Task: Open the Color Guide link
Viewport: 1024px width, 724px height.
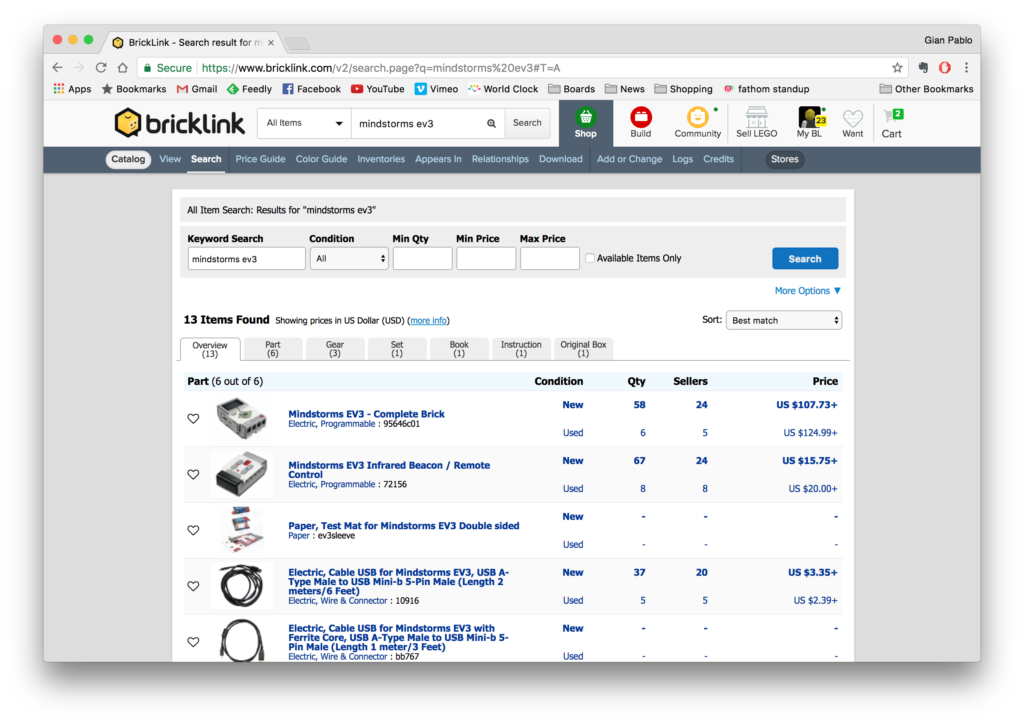Action: coord(321,159)
